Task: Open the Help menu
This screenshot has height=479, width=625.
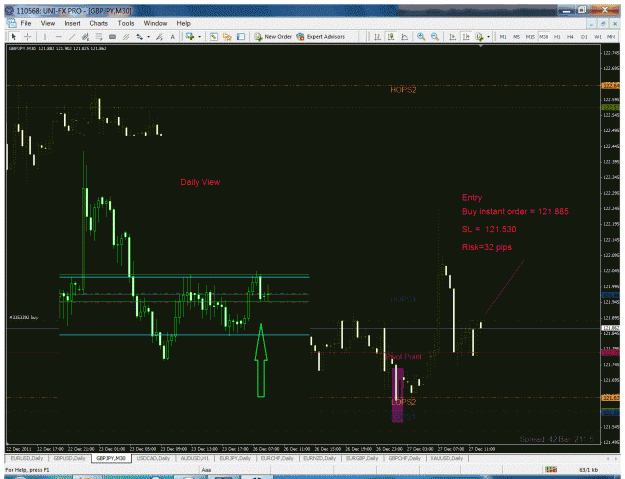Action: 183,24
